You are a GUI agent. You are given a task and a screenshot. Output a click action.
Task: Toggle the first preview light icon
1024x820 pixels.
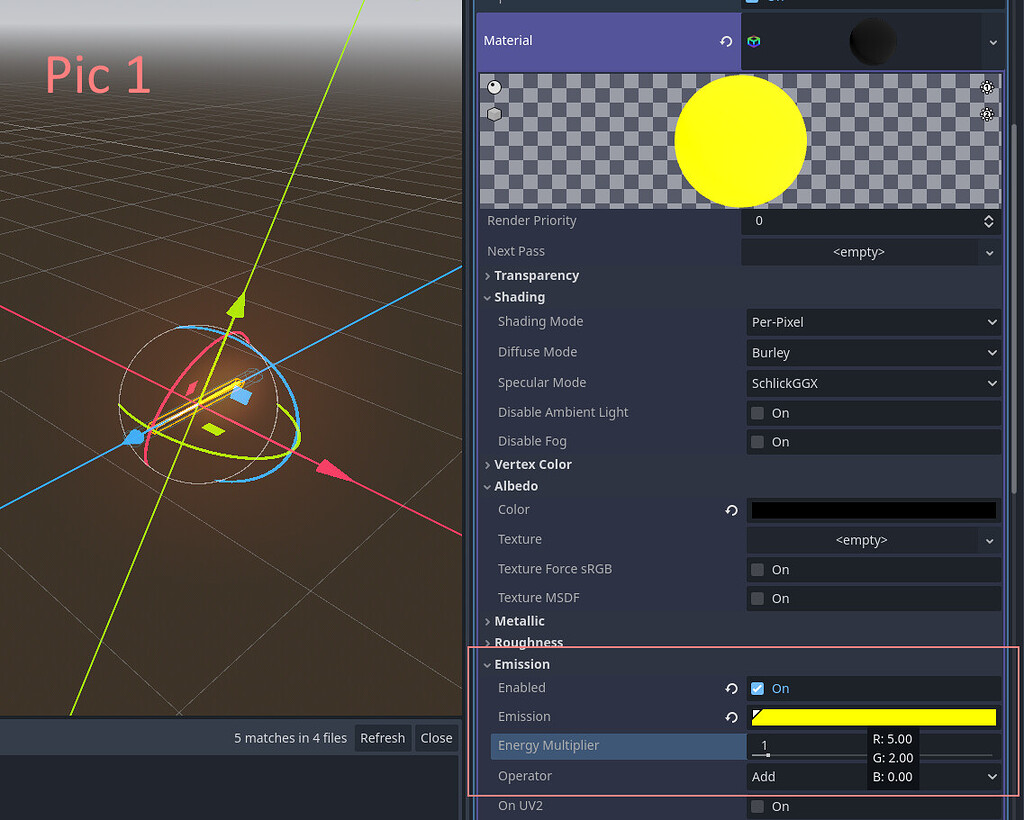pos(987,87)
